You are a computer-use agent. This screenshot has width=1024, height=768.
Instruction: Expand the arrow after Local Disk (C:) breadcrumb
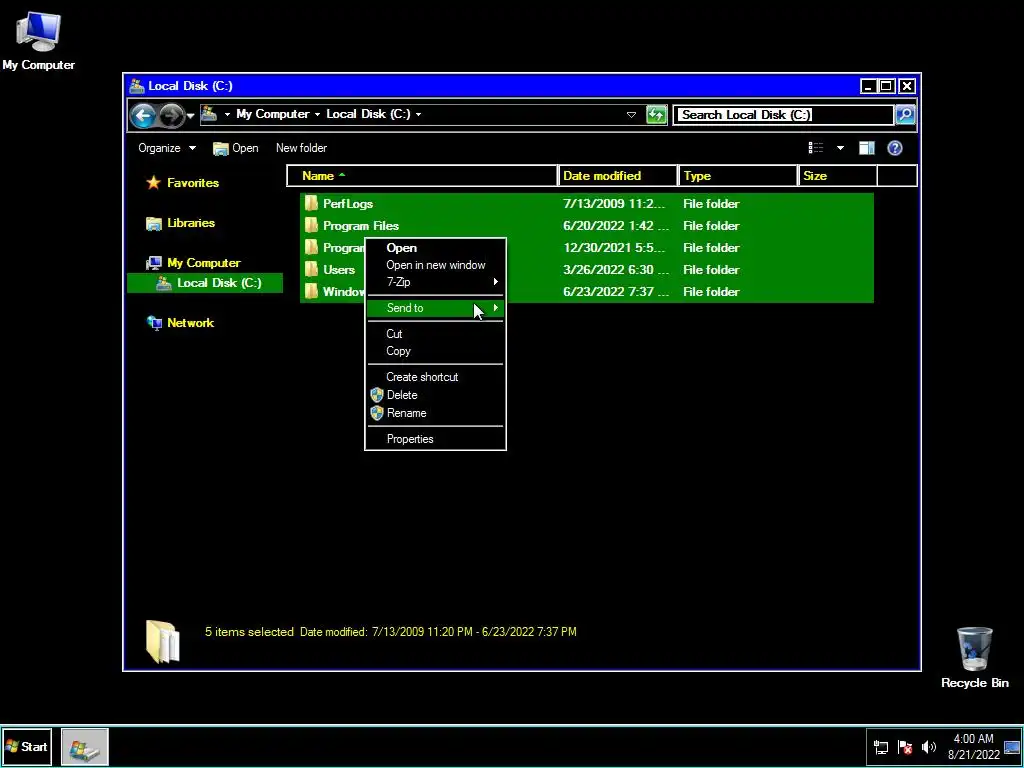(x=419, y=114)
